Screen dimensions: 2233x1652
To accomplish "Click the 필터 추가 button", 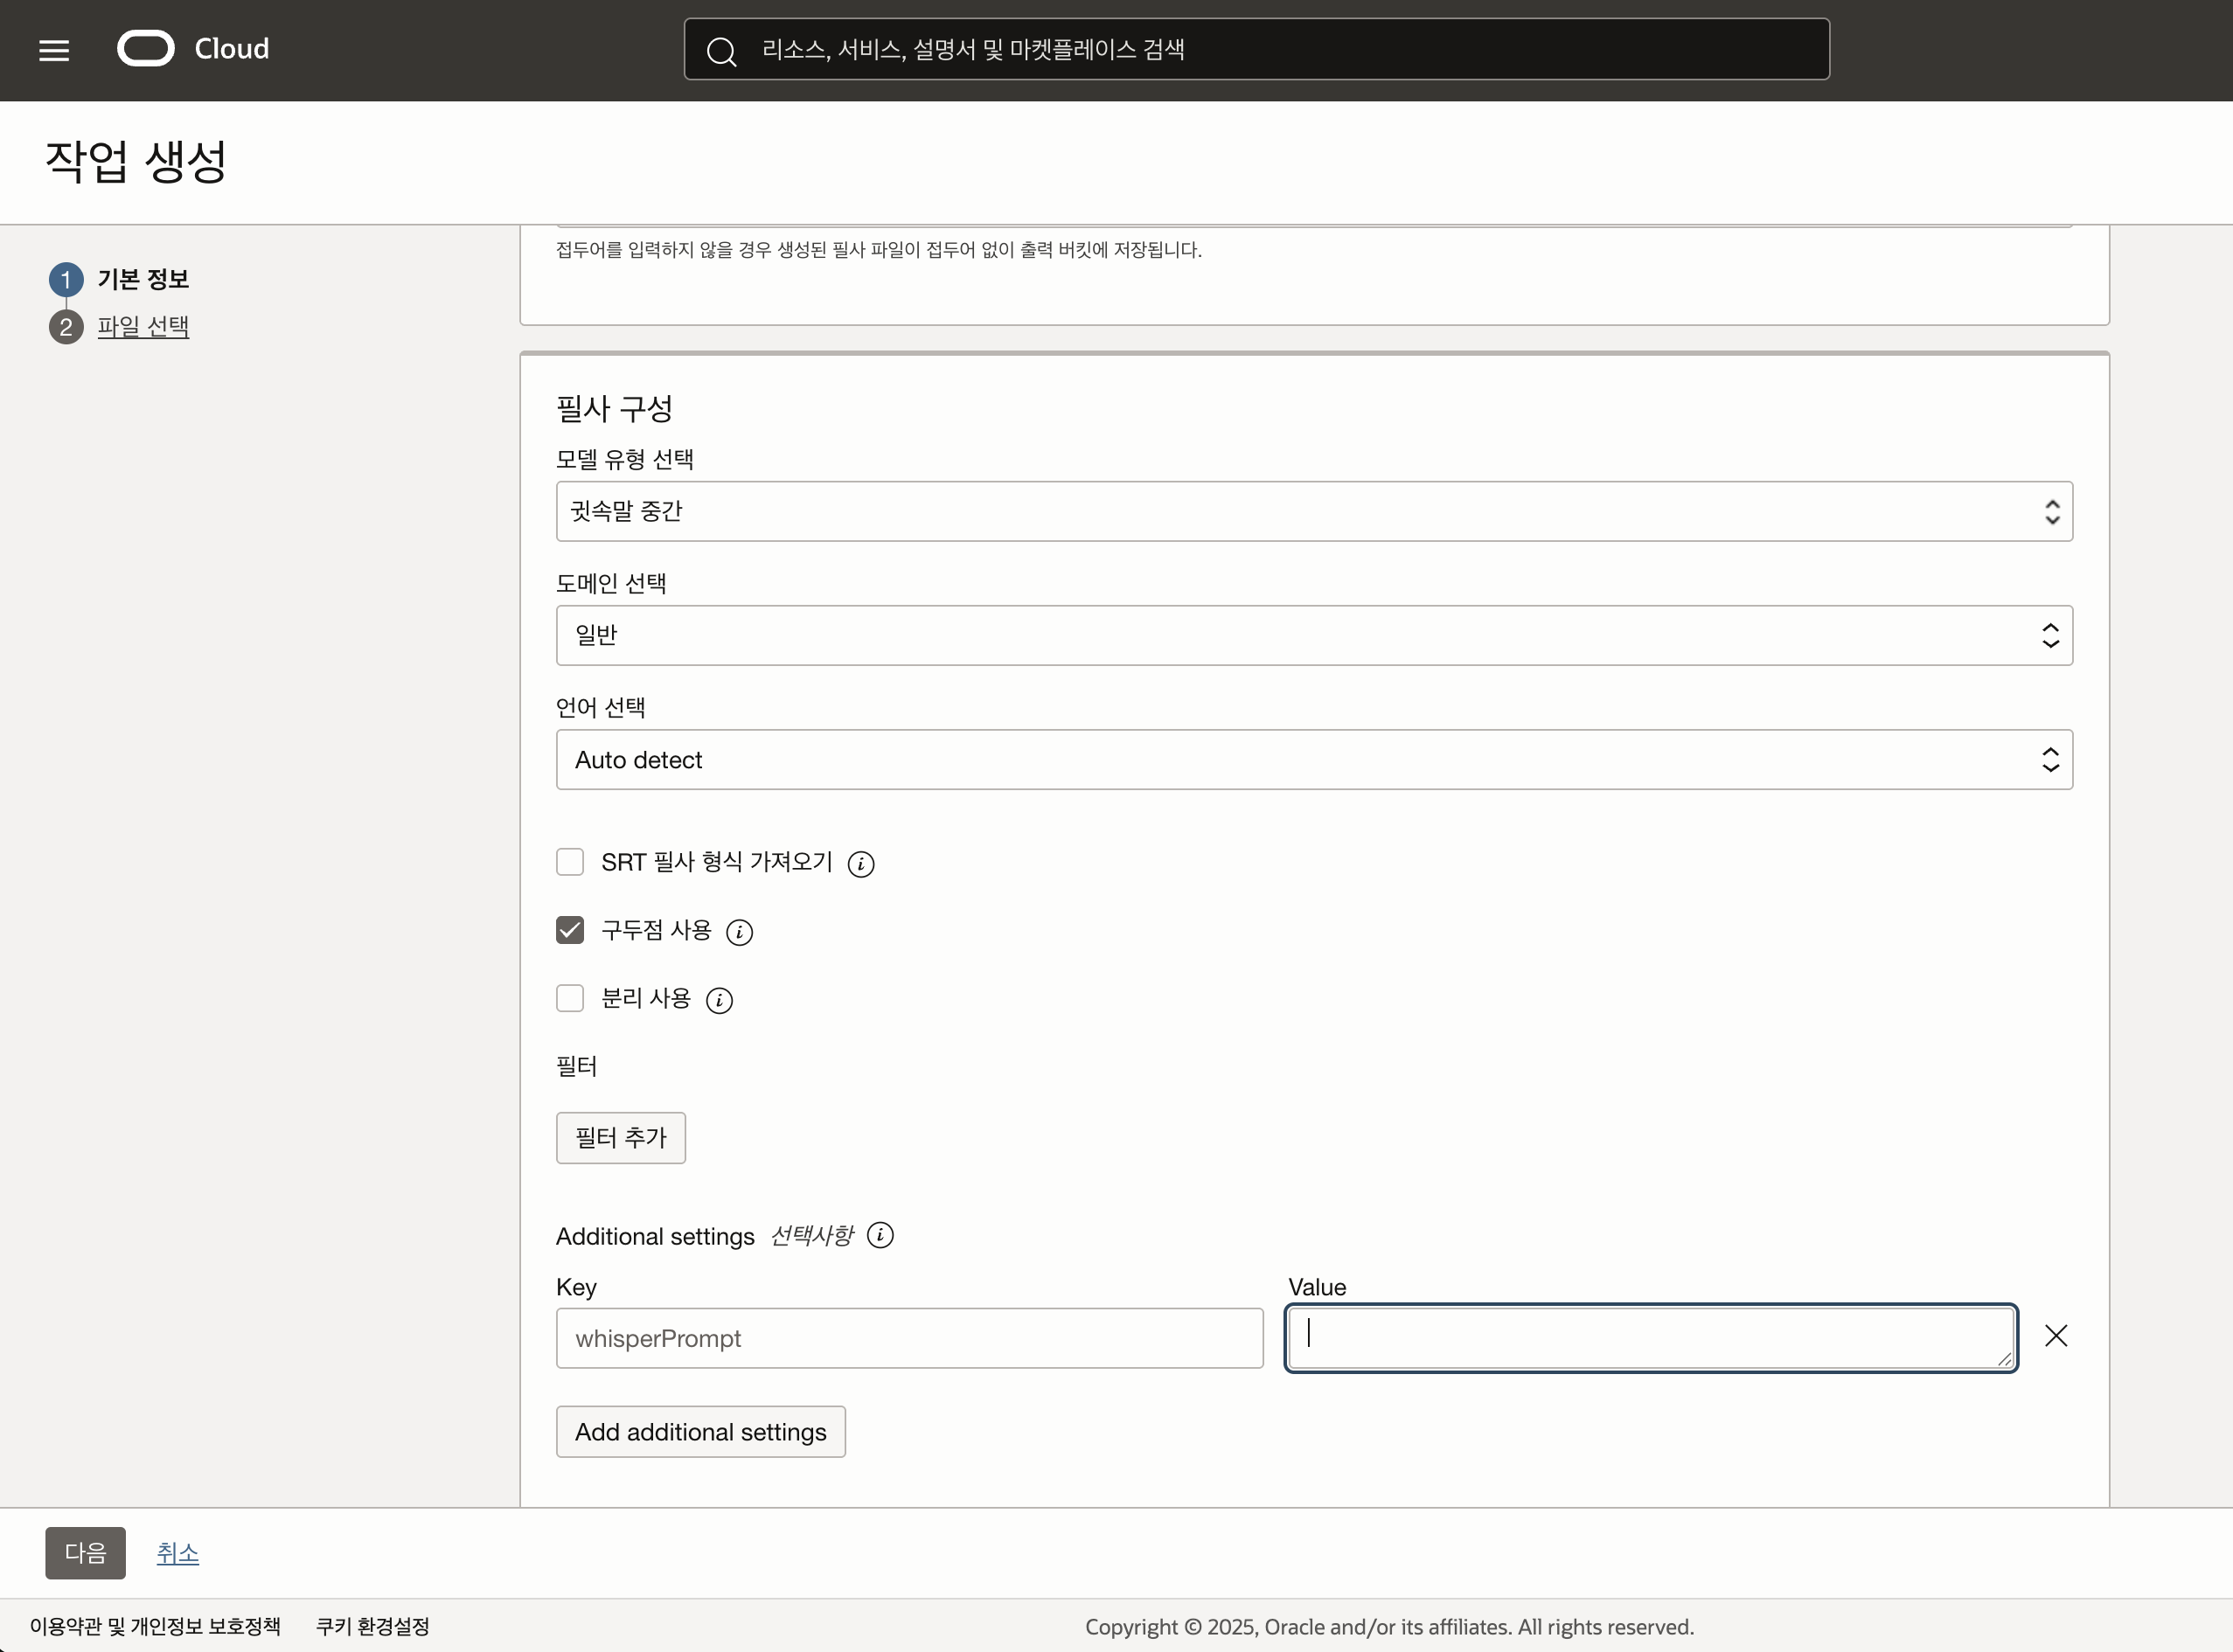I will point(620,1138).
